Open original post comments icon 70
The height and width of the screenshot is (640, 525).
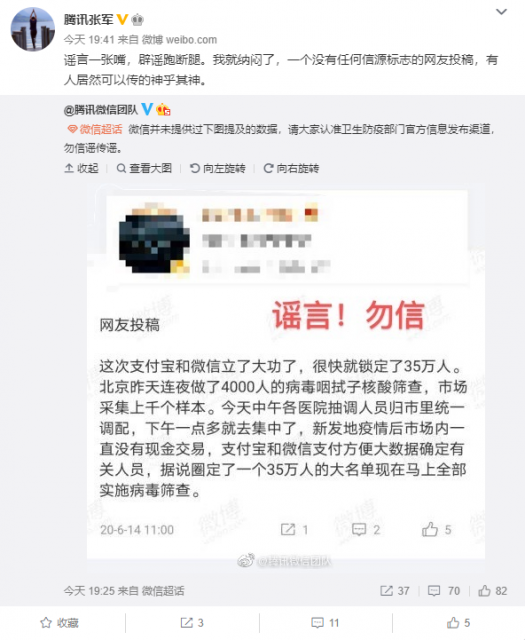point(444,591)
